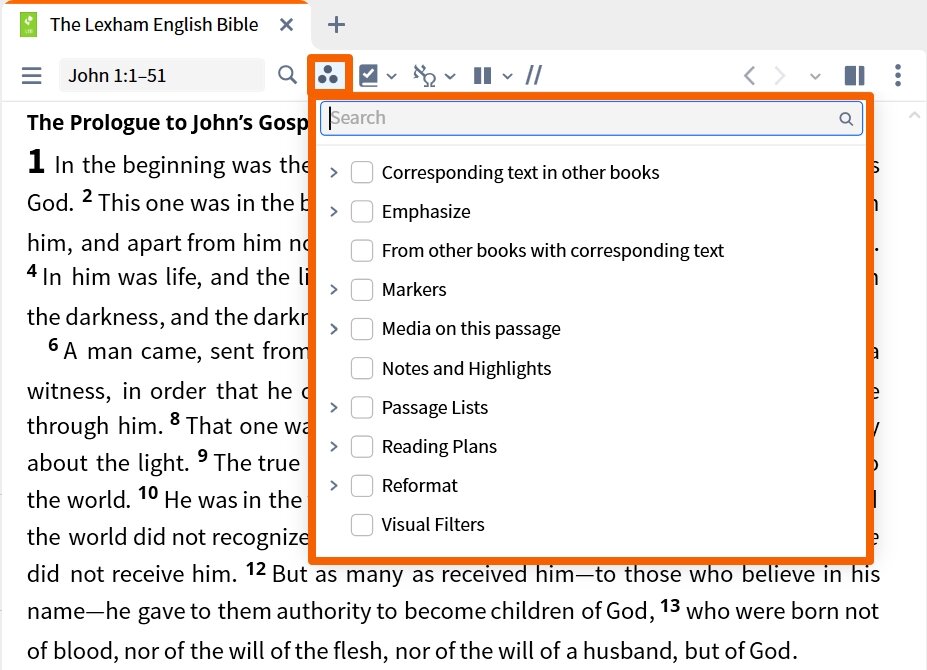Click the Reformat label text

(x=420, y=485)
